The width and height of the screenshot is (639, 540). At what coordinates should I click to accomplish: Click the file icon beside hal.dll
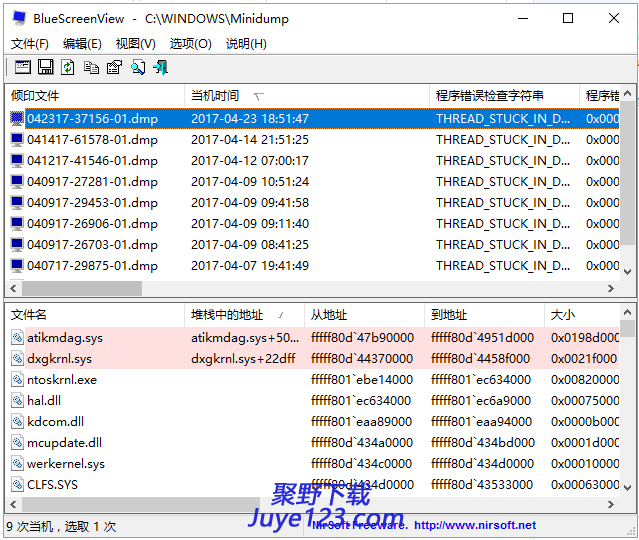point(17,401)
